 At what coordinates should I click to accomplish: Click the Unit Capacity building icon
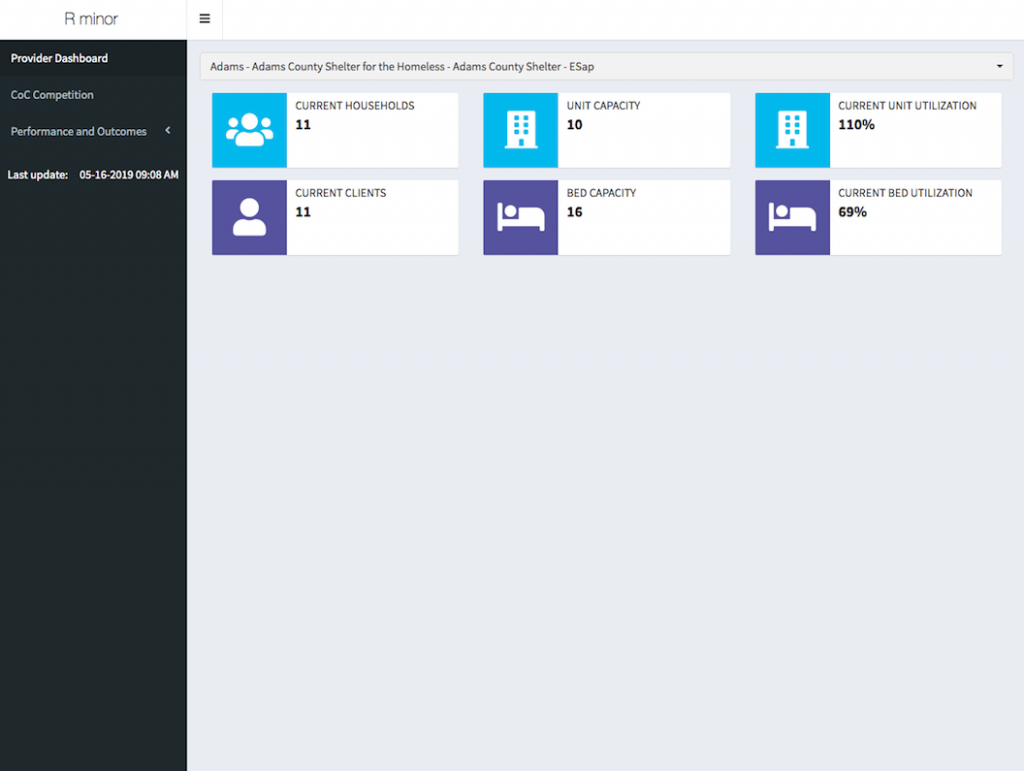(520, 130)
